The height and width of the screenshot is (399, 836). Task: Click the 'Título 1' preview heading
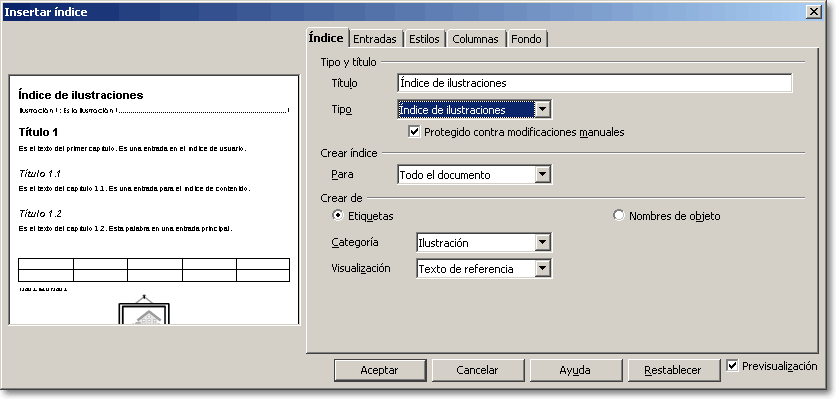click(x=38, y=132)
